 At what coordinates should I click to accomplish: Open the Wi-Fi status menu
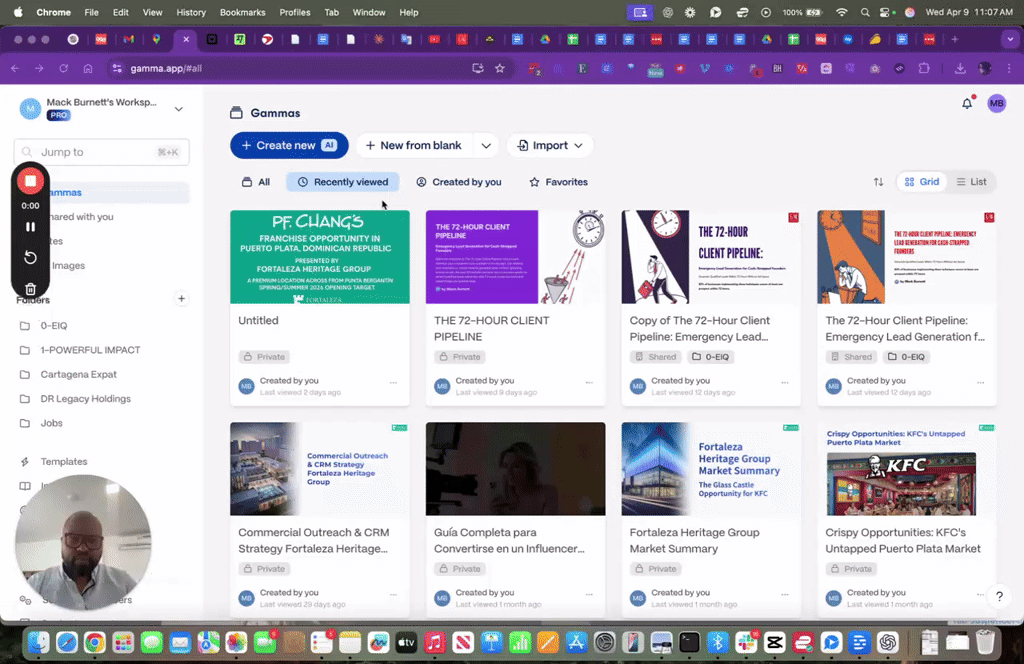(842, 12)
